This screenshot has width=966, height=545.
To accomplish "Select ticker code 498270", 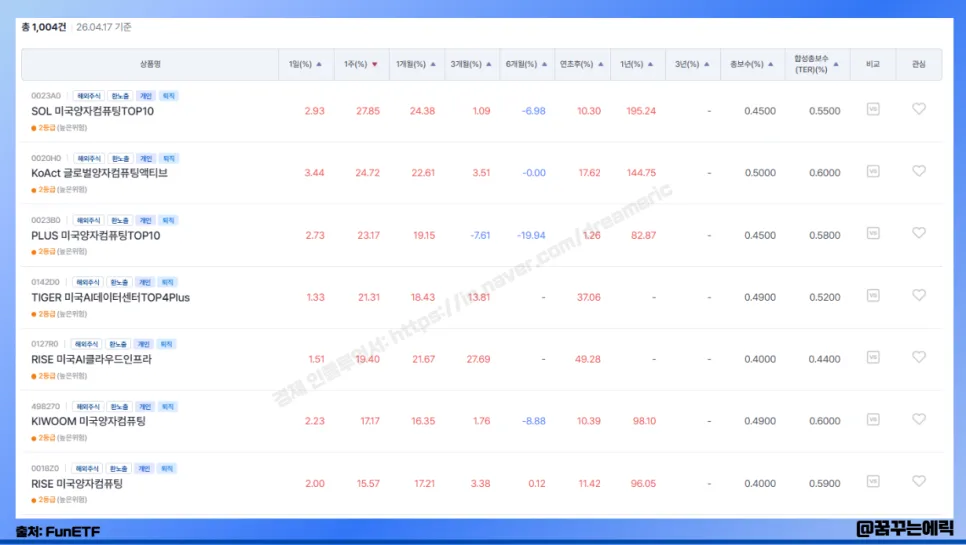I will click(x=46, y=406).
